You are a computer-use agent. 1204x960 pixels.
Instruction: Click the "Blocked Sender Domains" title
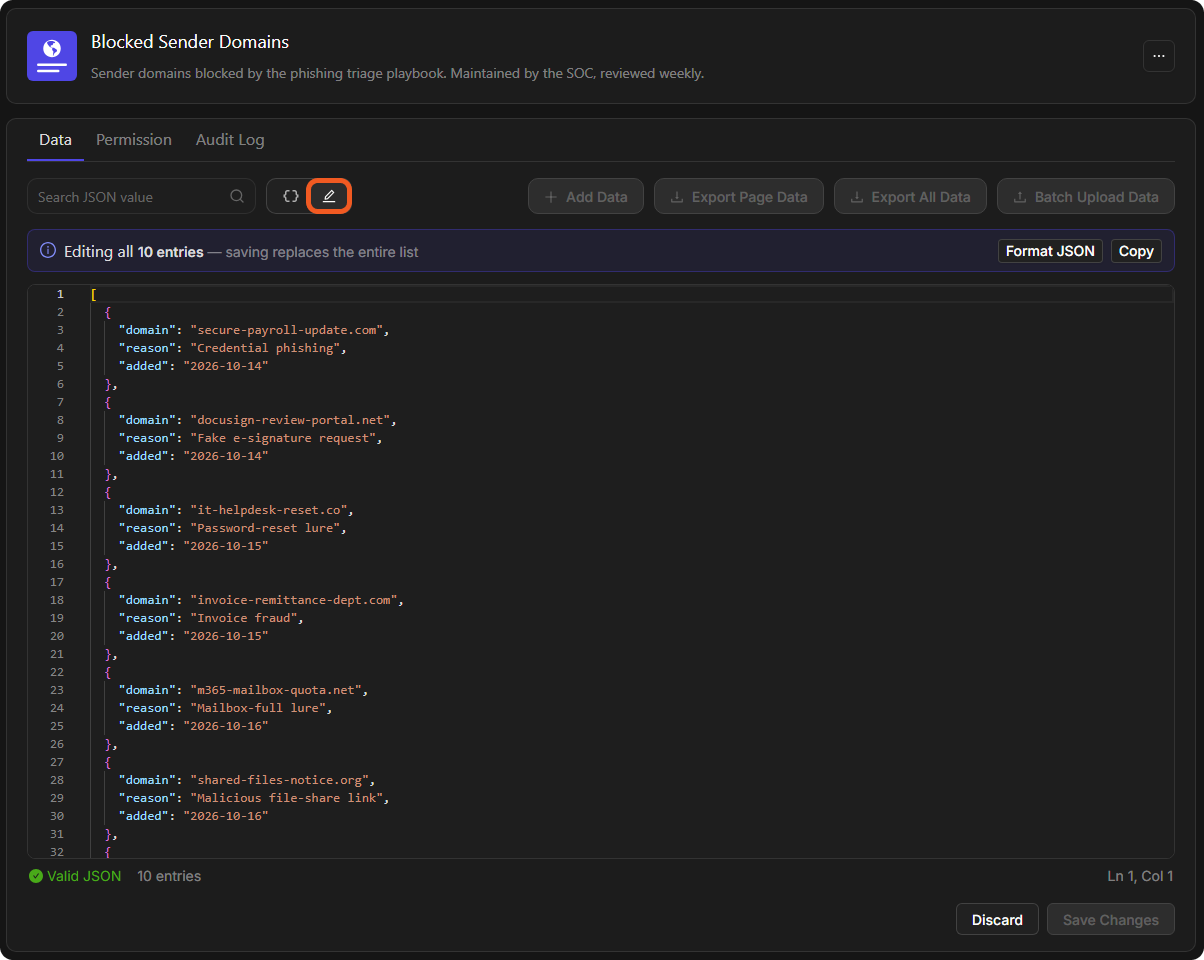coord(190,42)
